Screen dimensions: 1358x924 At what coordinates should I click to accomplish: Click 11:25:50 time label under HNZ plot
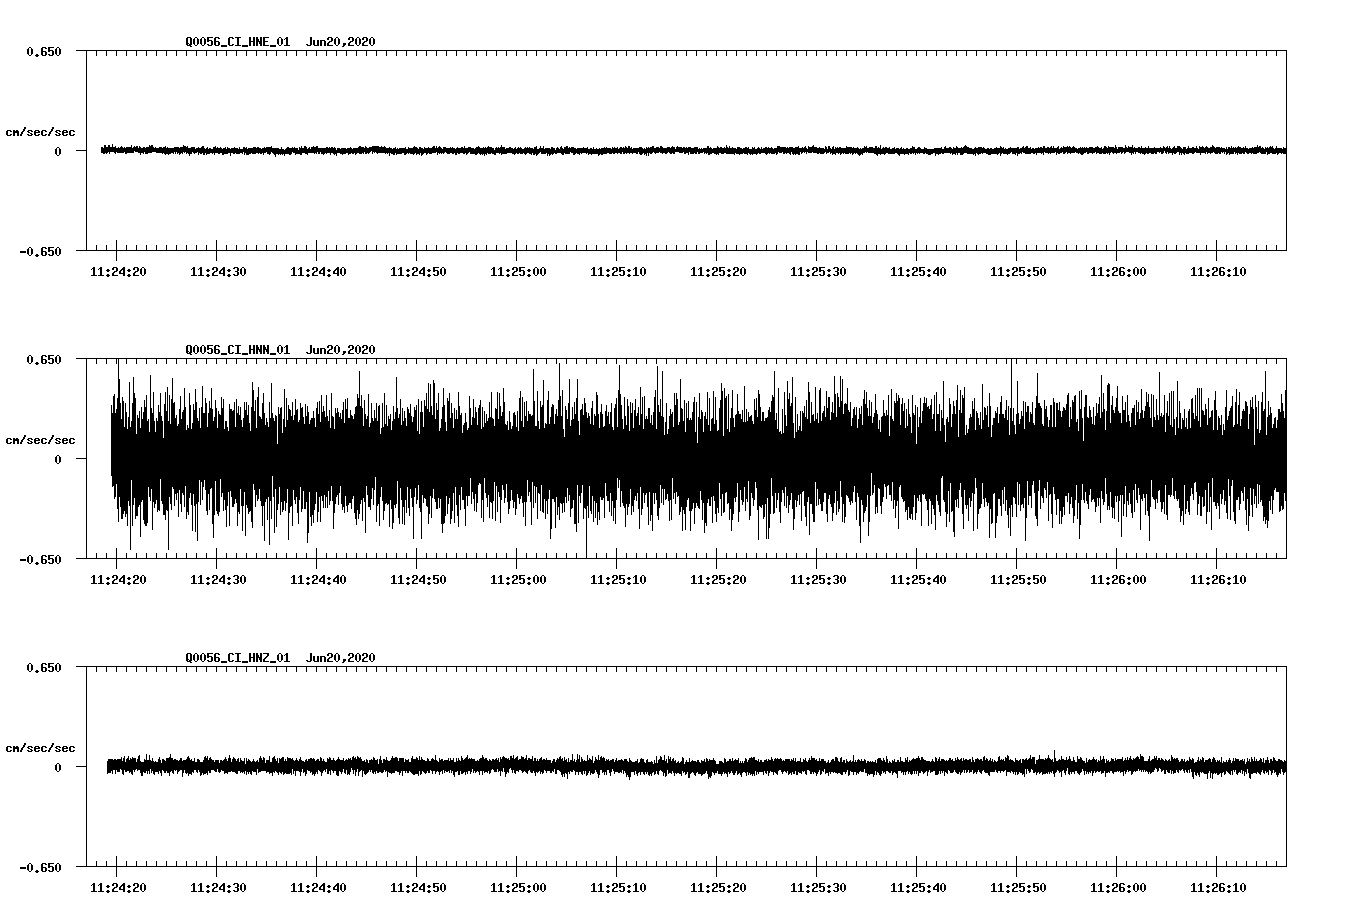(1018, 888)
